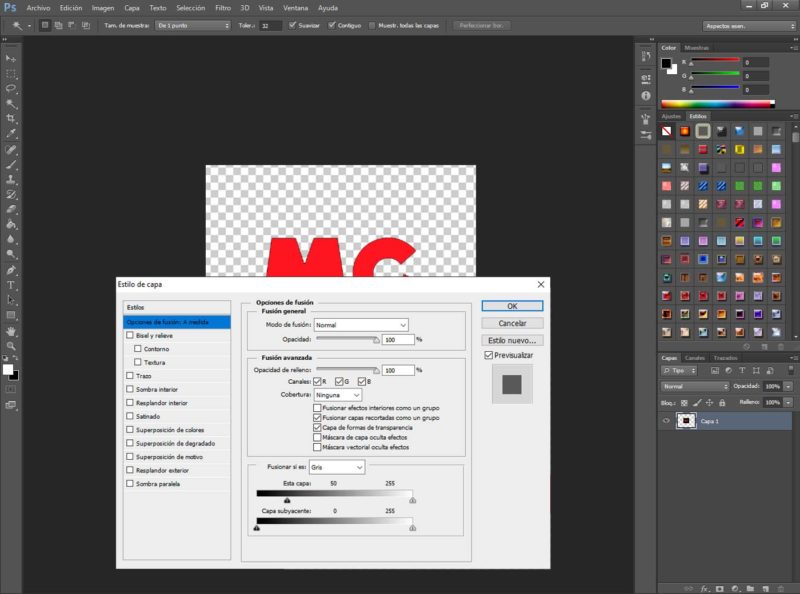Select the Horizontal Type tool

11,285
